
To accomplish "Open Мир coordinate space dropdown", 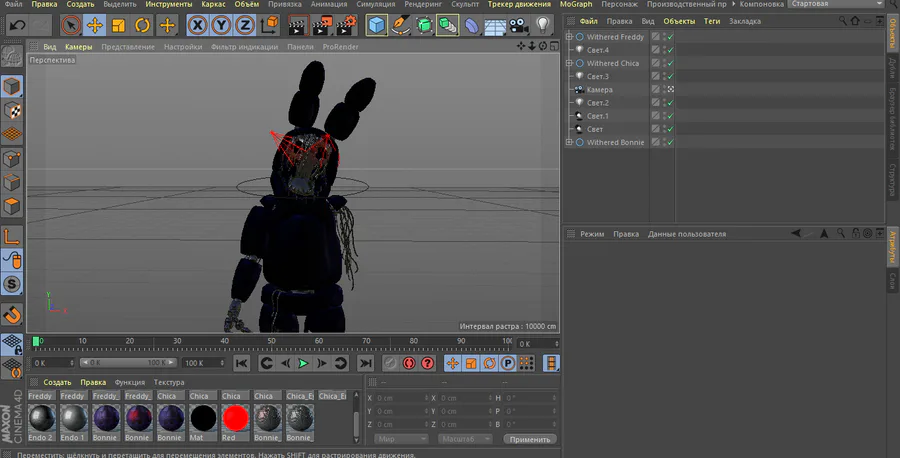I will [x=401, y=439].
